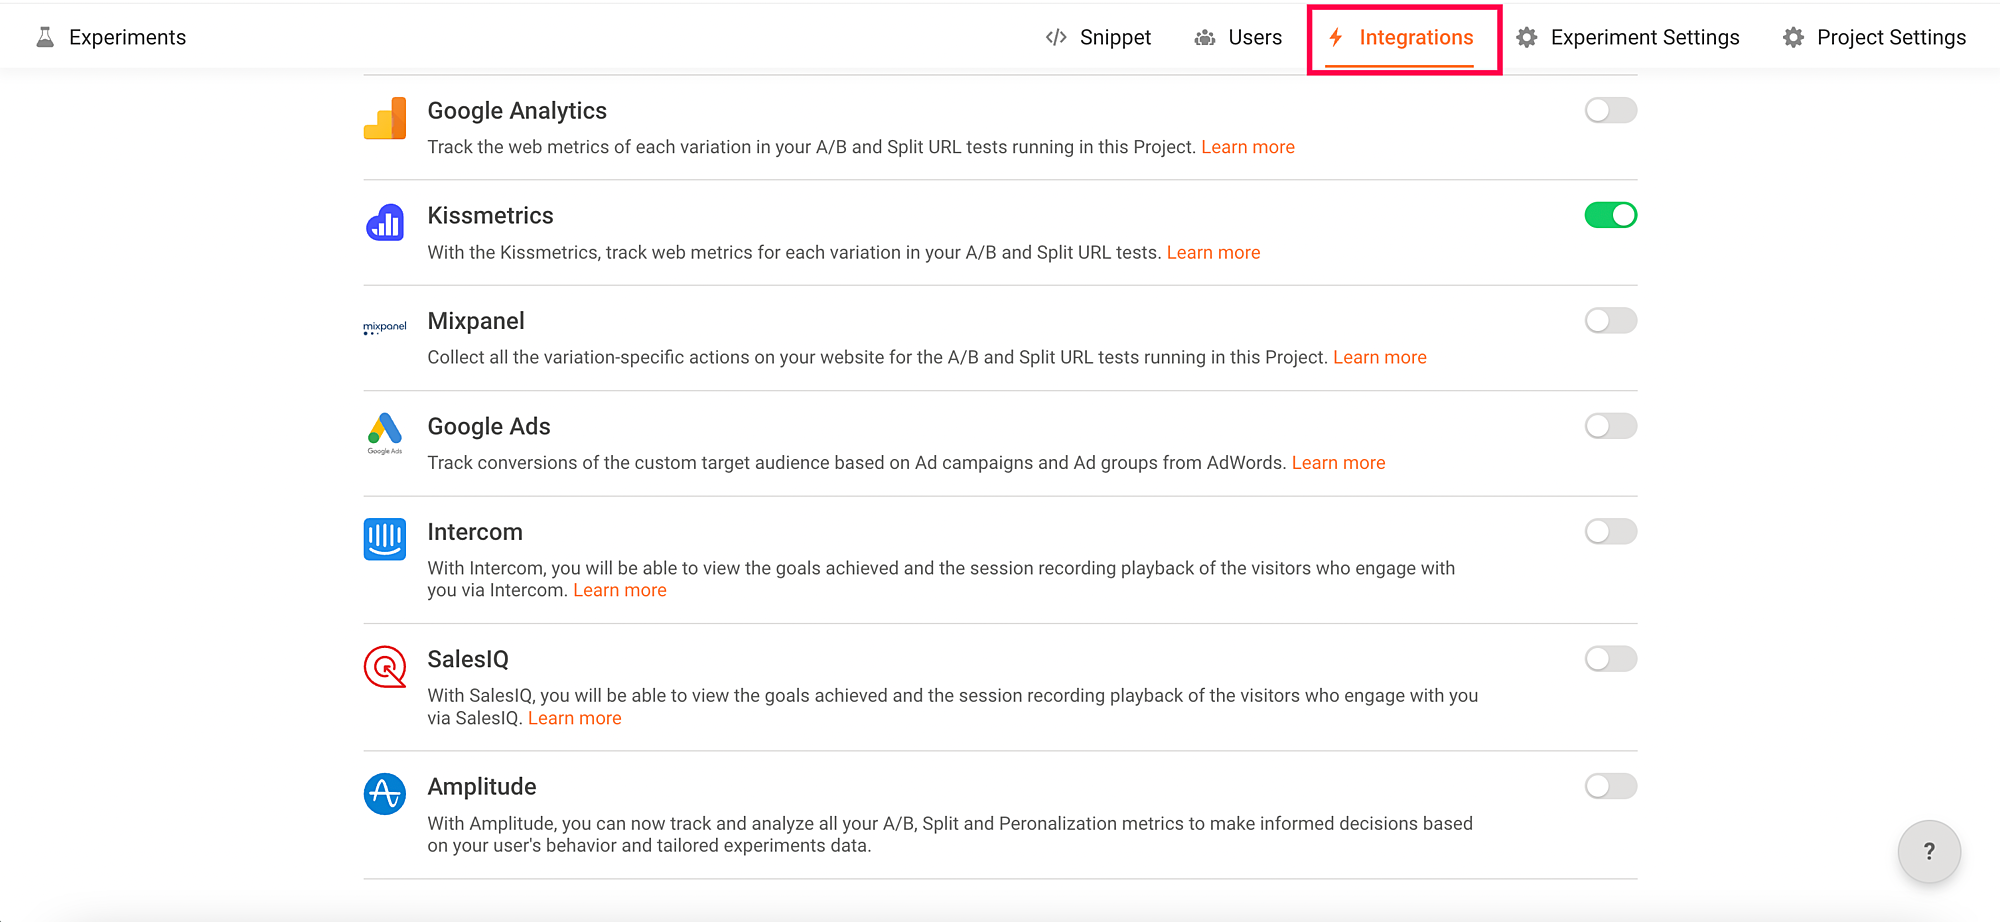Viewport: 2000px width, 922px height.
Task: Click the Google Ads logo icon
Action: pos(385,432)
